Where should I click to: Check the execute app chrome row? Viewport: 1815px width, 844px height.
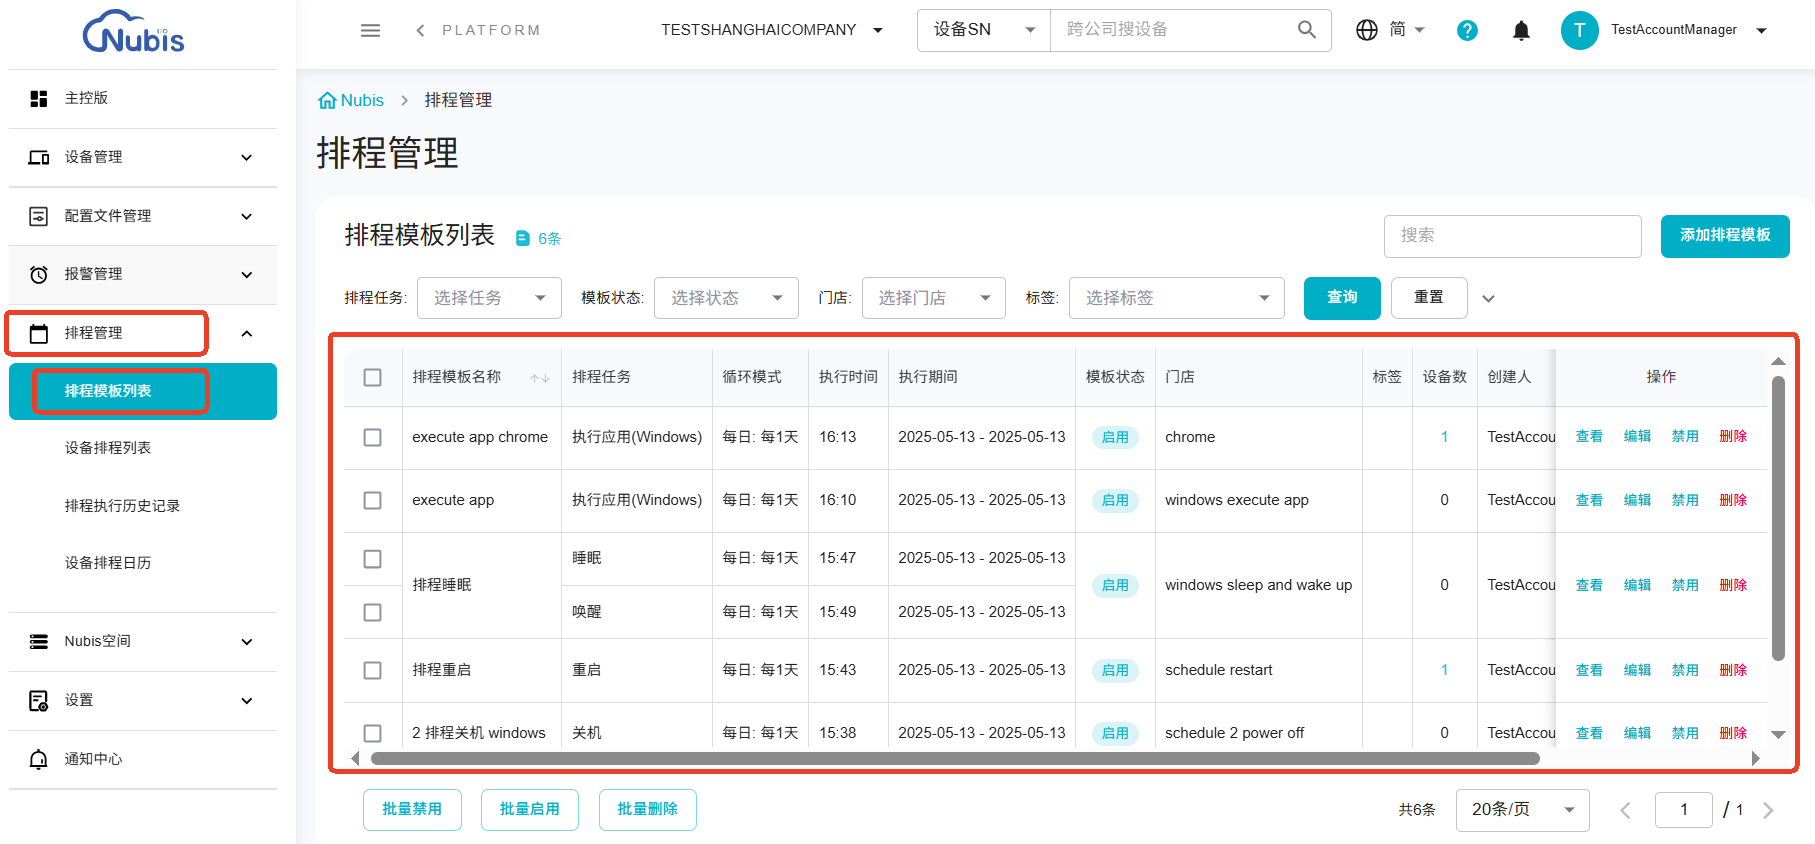[373, 437]
